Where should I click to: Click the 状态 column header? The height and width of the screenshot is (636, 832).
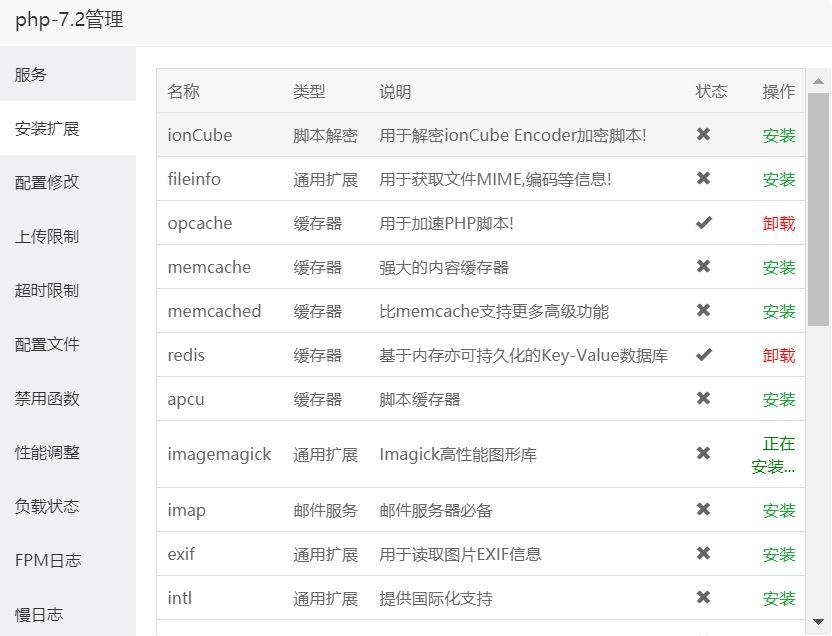click(711, 91)
